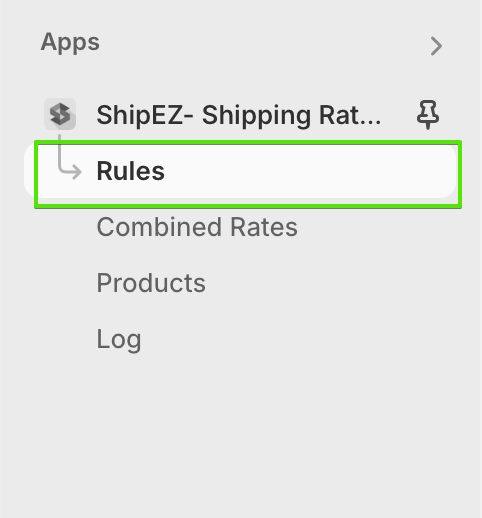Select Combined Rates under ShipEZ
Viewport: 482px width, 518px height.
click(x=197, y=227)
